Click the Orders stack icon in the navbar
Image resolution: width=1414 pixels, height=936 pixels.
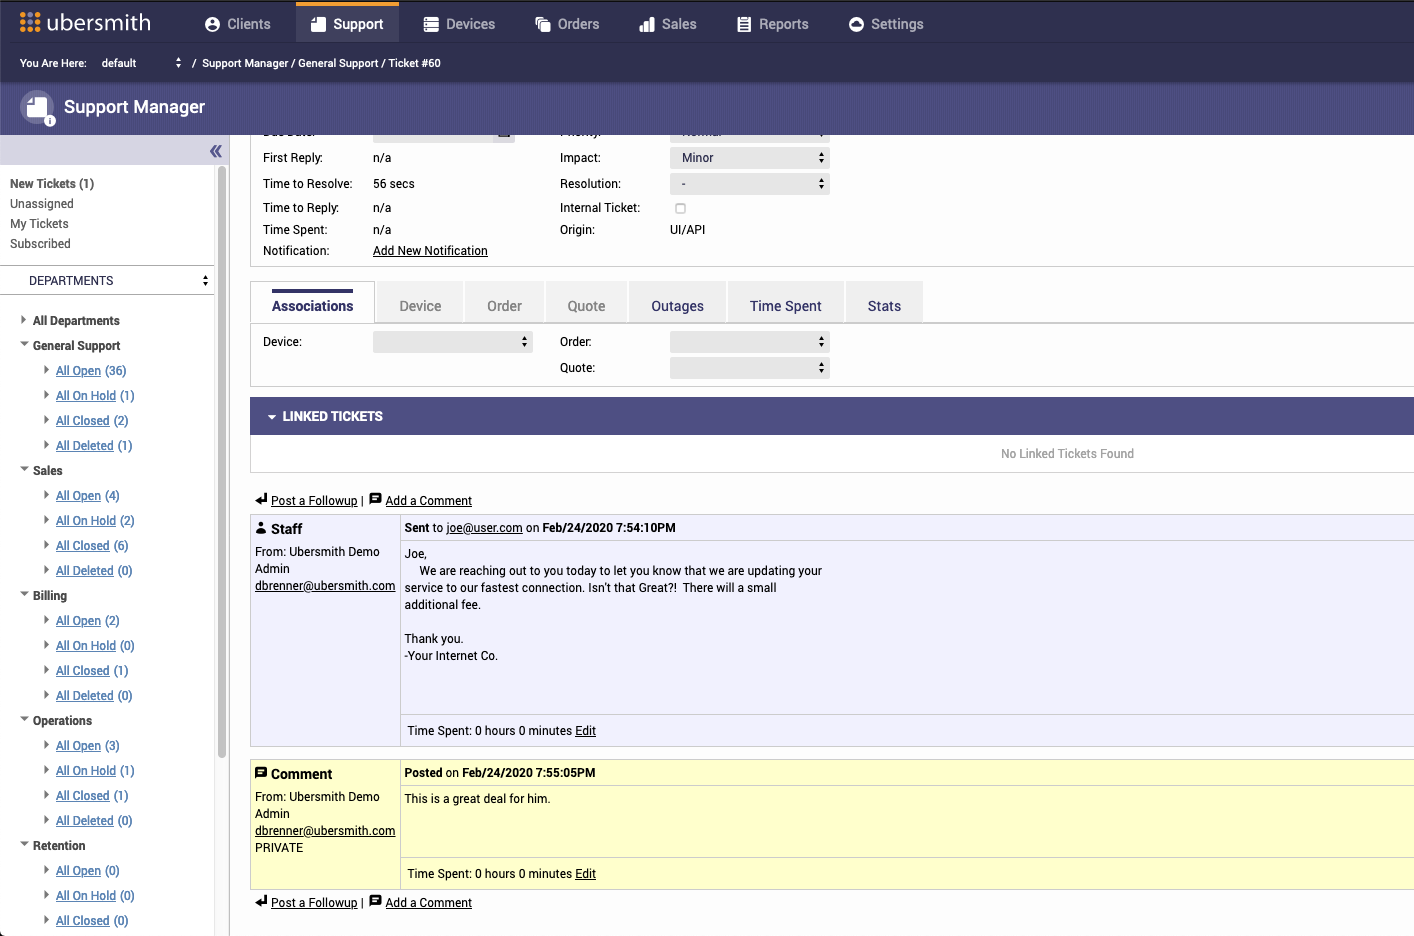point(543,24)
